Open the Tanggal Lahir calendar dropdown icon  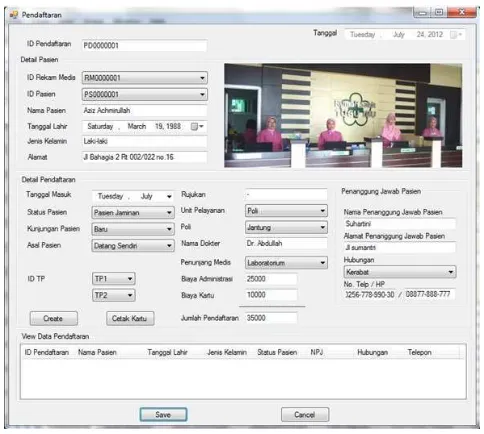197,127
